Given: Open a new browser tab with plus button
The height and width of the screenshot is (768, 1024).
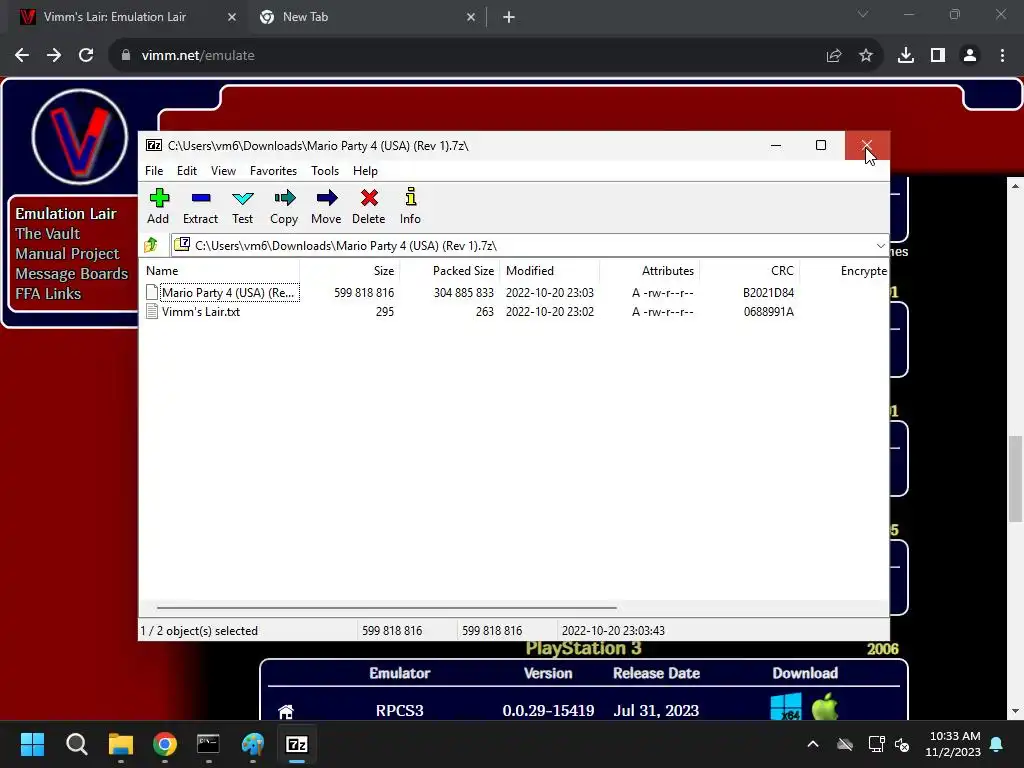Looking at the screenshot, I should (x=509, y=18).
